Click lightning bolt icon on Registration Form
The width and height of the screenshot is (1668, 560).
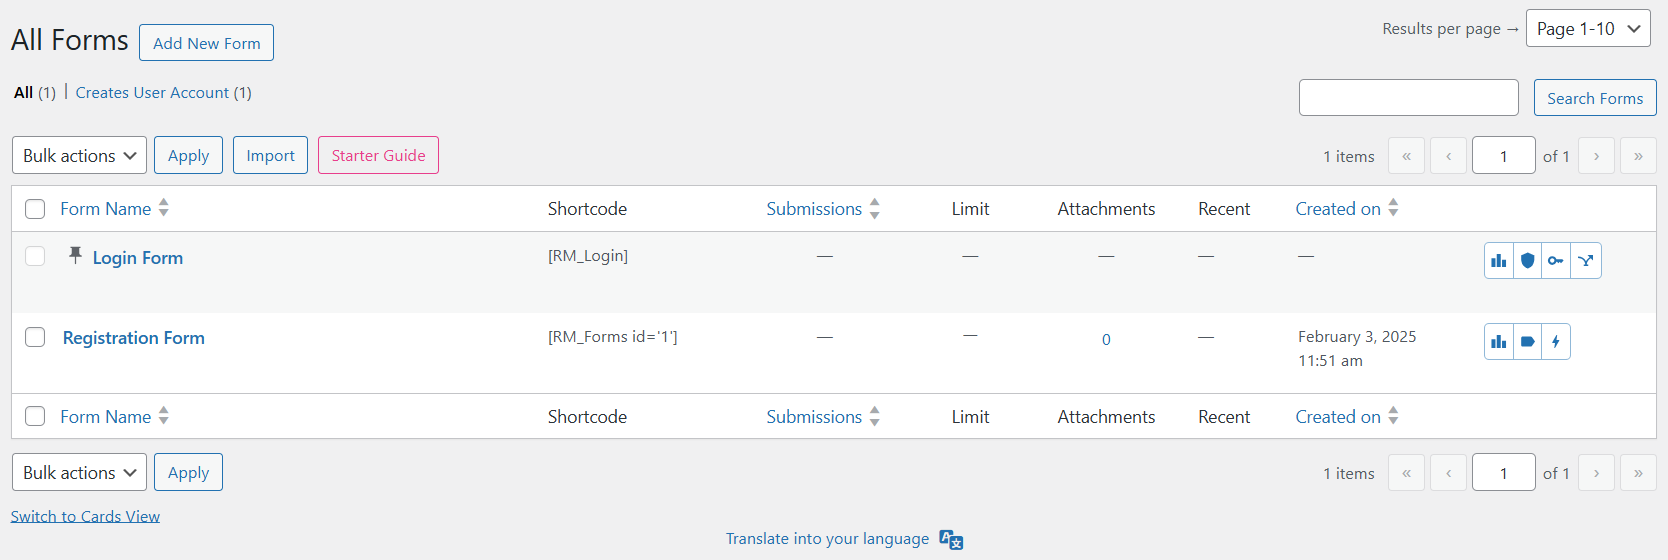1556,342
